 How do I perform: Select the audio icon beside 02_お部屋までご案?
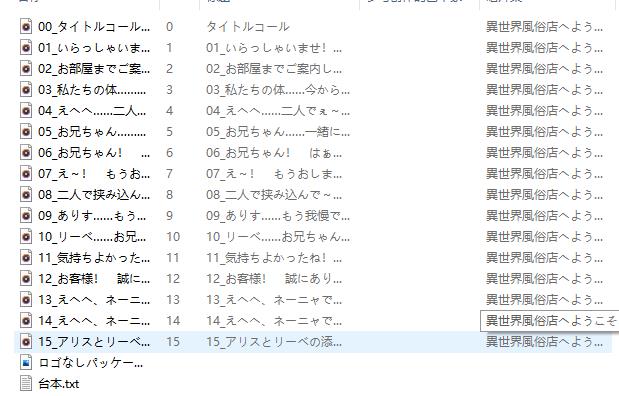(26, 69)
